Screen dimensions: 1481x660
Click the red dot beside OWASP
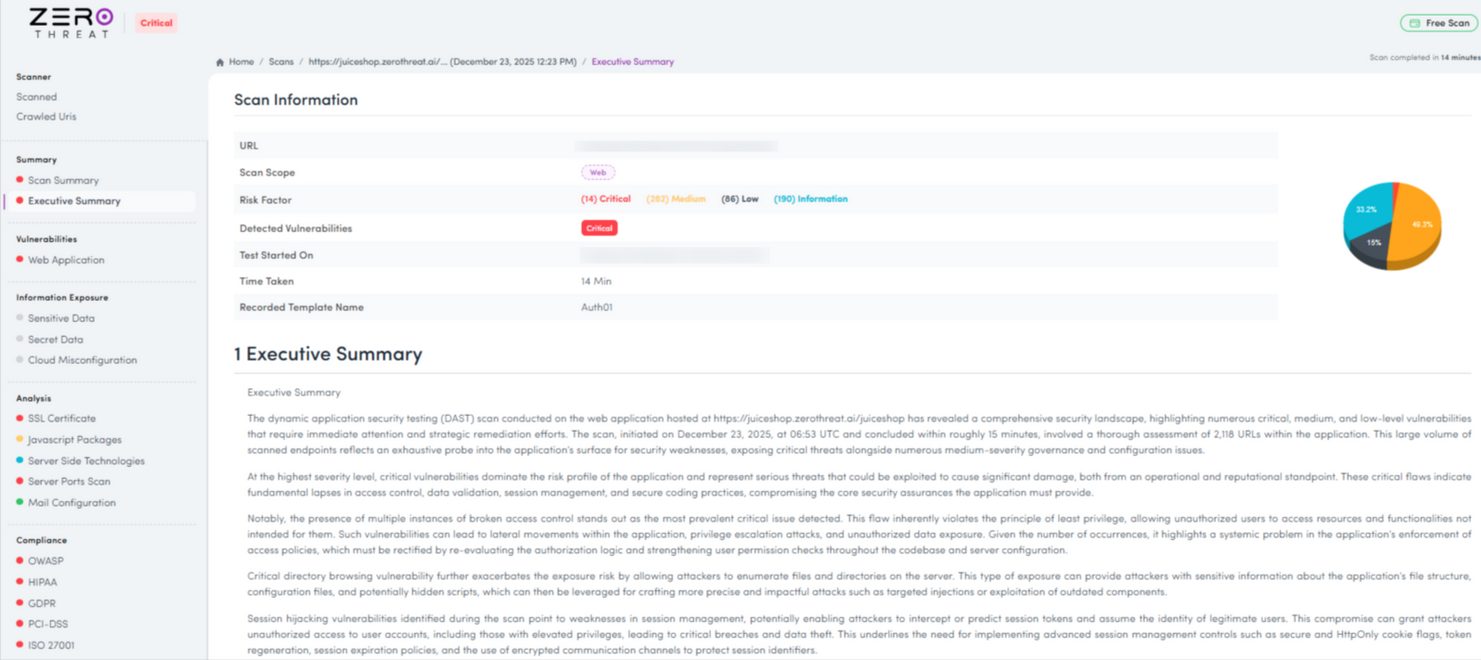(x=19, y=561)
